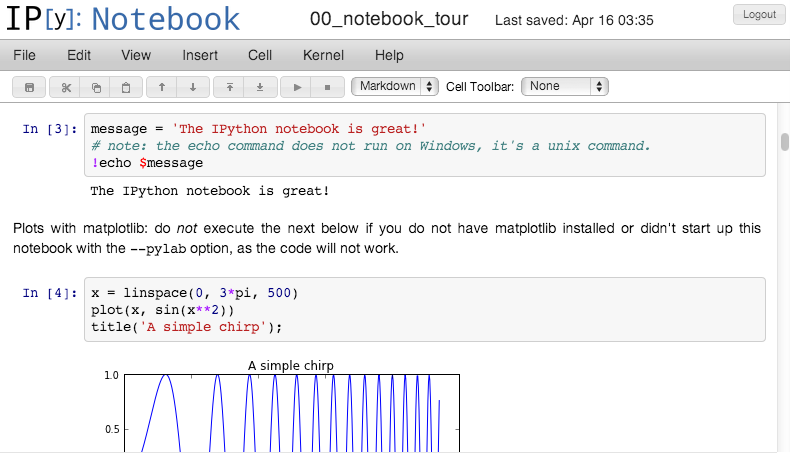Click the 'Last saved: Apr 16 03:35' status

574,20
